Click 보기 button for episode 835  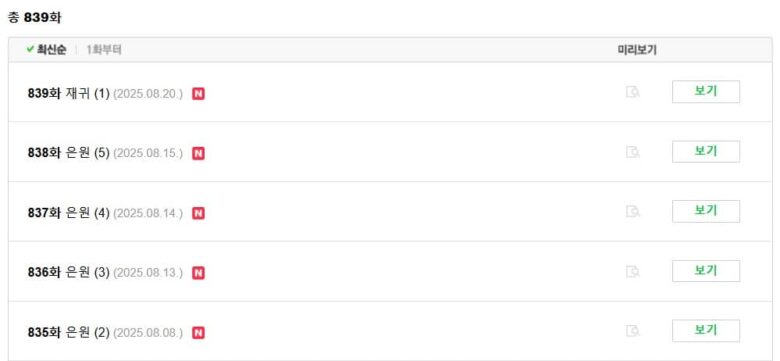point(706,331)
